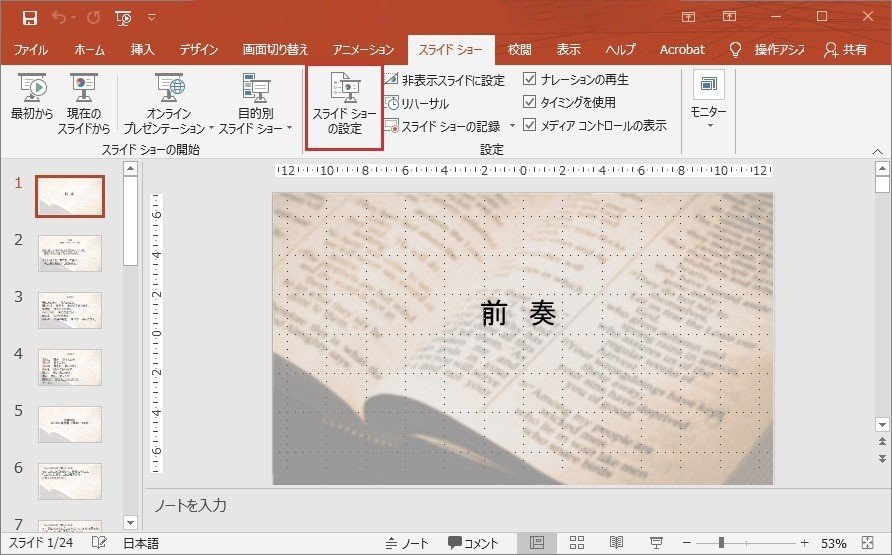The image size is (892, 555).
Task: Click the spell check icon in status bar
Action: (x=99, y=543)
